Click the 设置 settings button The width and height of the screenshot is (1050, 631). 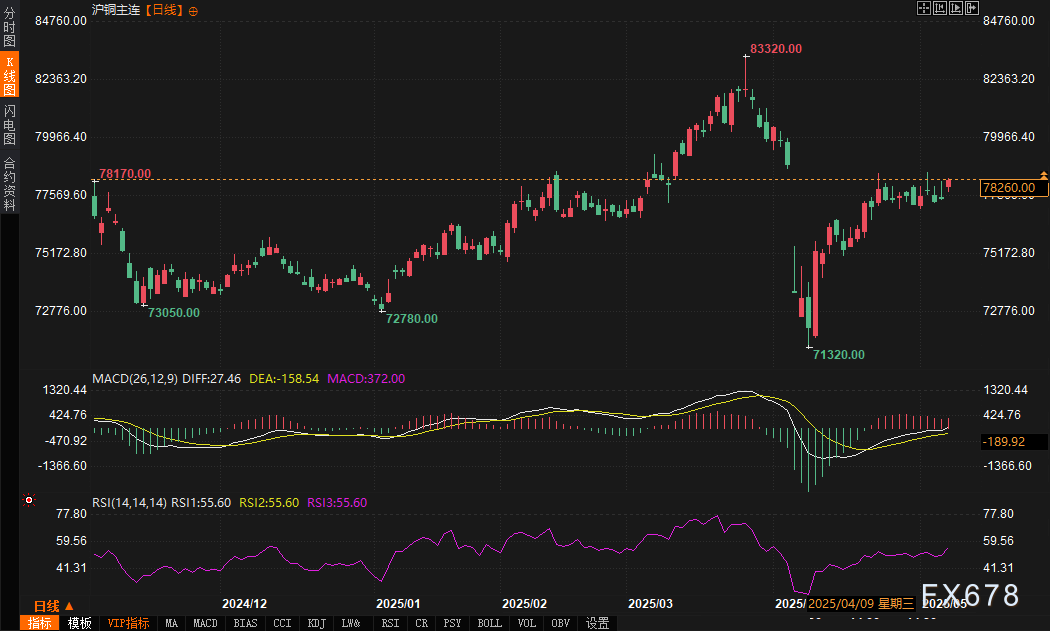597,623
